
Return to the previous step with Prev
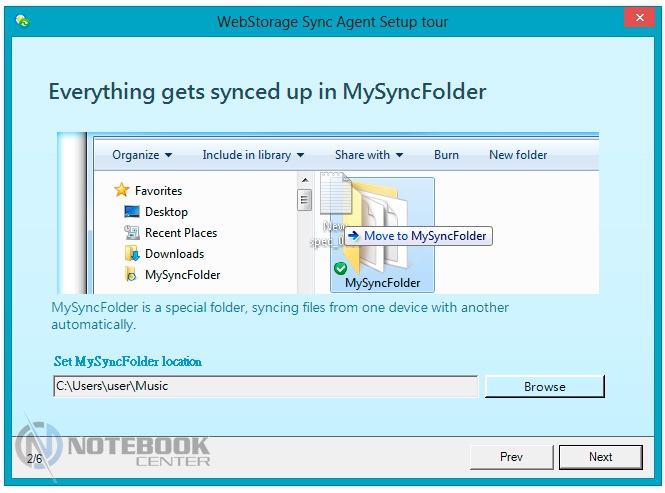[x=511, y=457]
